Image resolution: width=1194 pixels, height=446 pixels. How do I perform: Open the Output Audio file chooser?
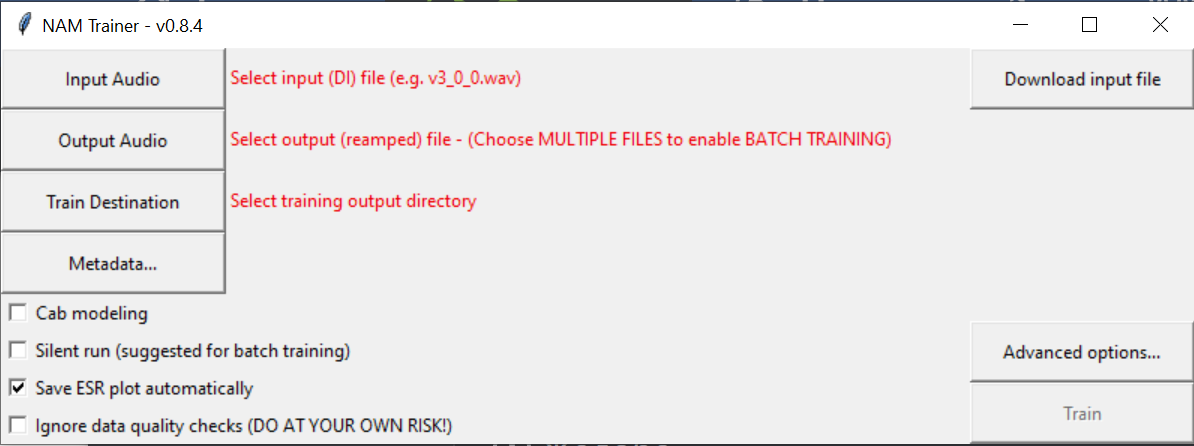(113, 141)
